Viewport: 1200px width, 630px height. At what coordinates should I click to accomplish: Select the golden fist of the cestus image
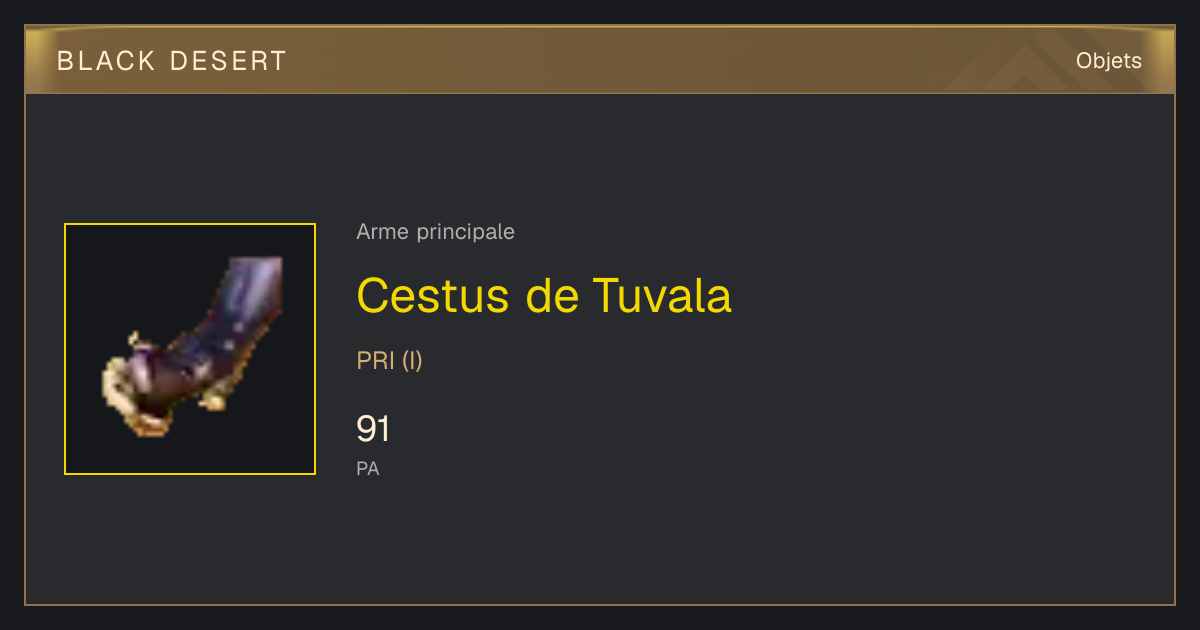click(x=138, y=388)
